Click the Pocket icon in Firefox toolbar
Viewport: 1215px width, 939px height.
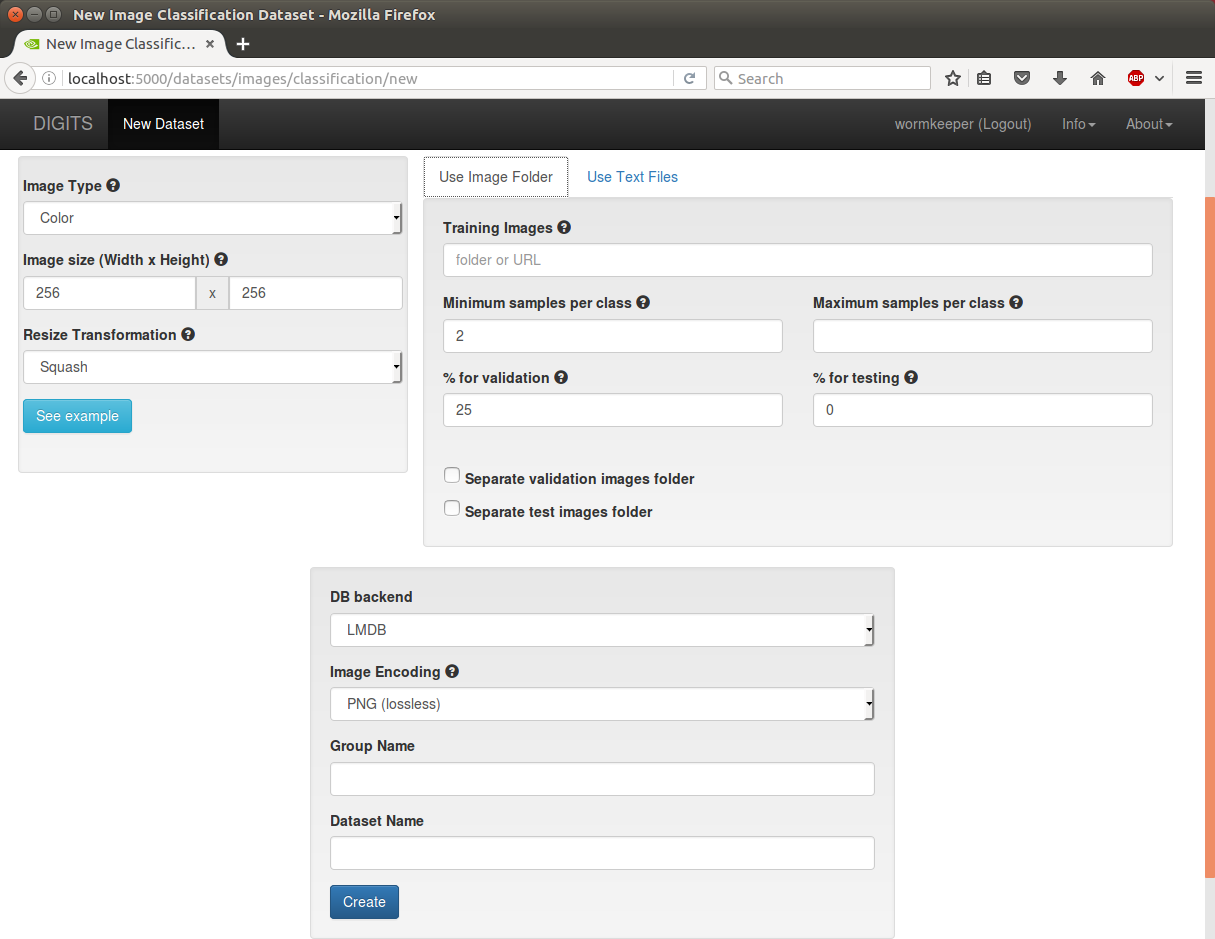[1022, 78]
